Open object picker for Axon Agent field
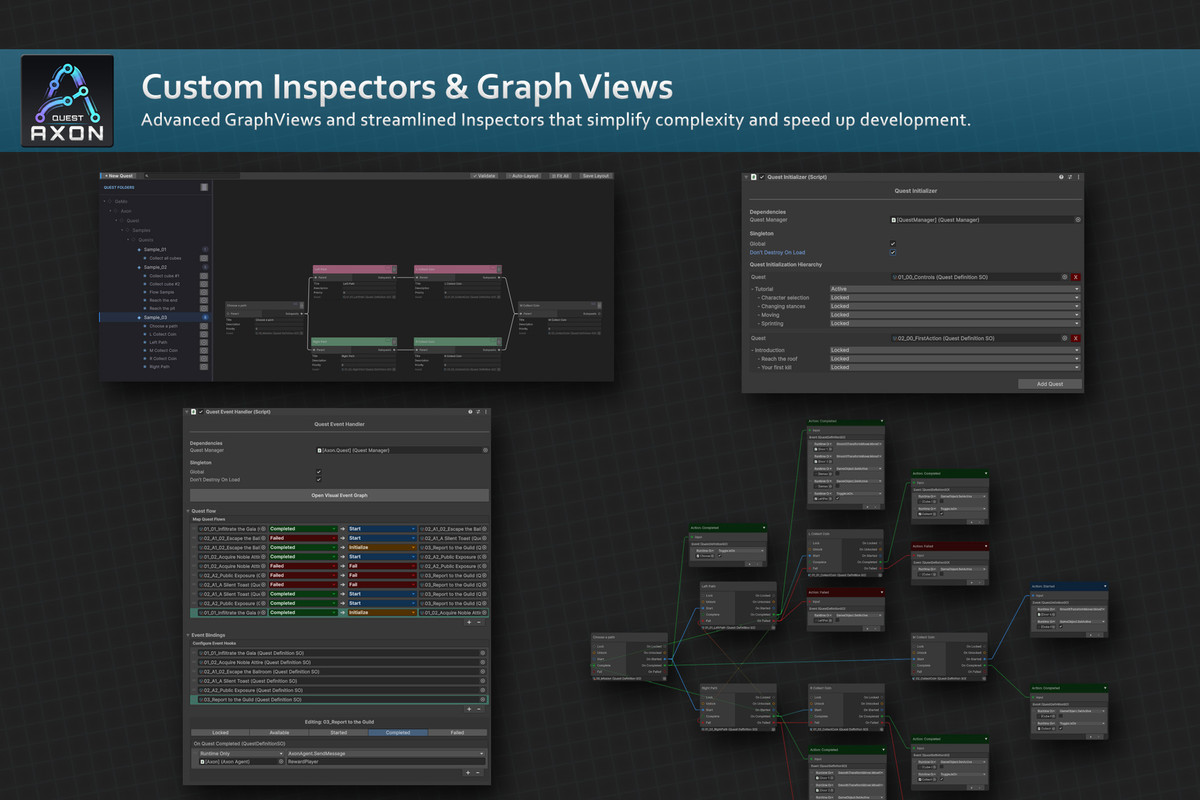Image resolution: width=1200 pixels, height=800 pixels. (x=281, y=762)
